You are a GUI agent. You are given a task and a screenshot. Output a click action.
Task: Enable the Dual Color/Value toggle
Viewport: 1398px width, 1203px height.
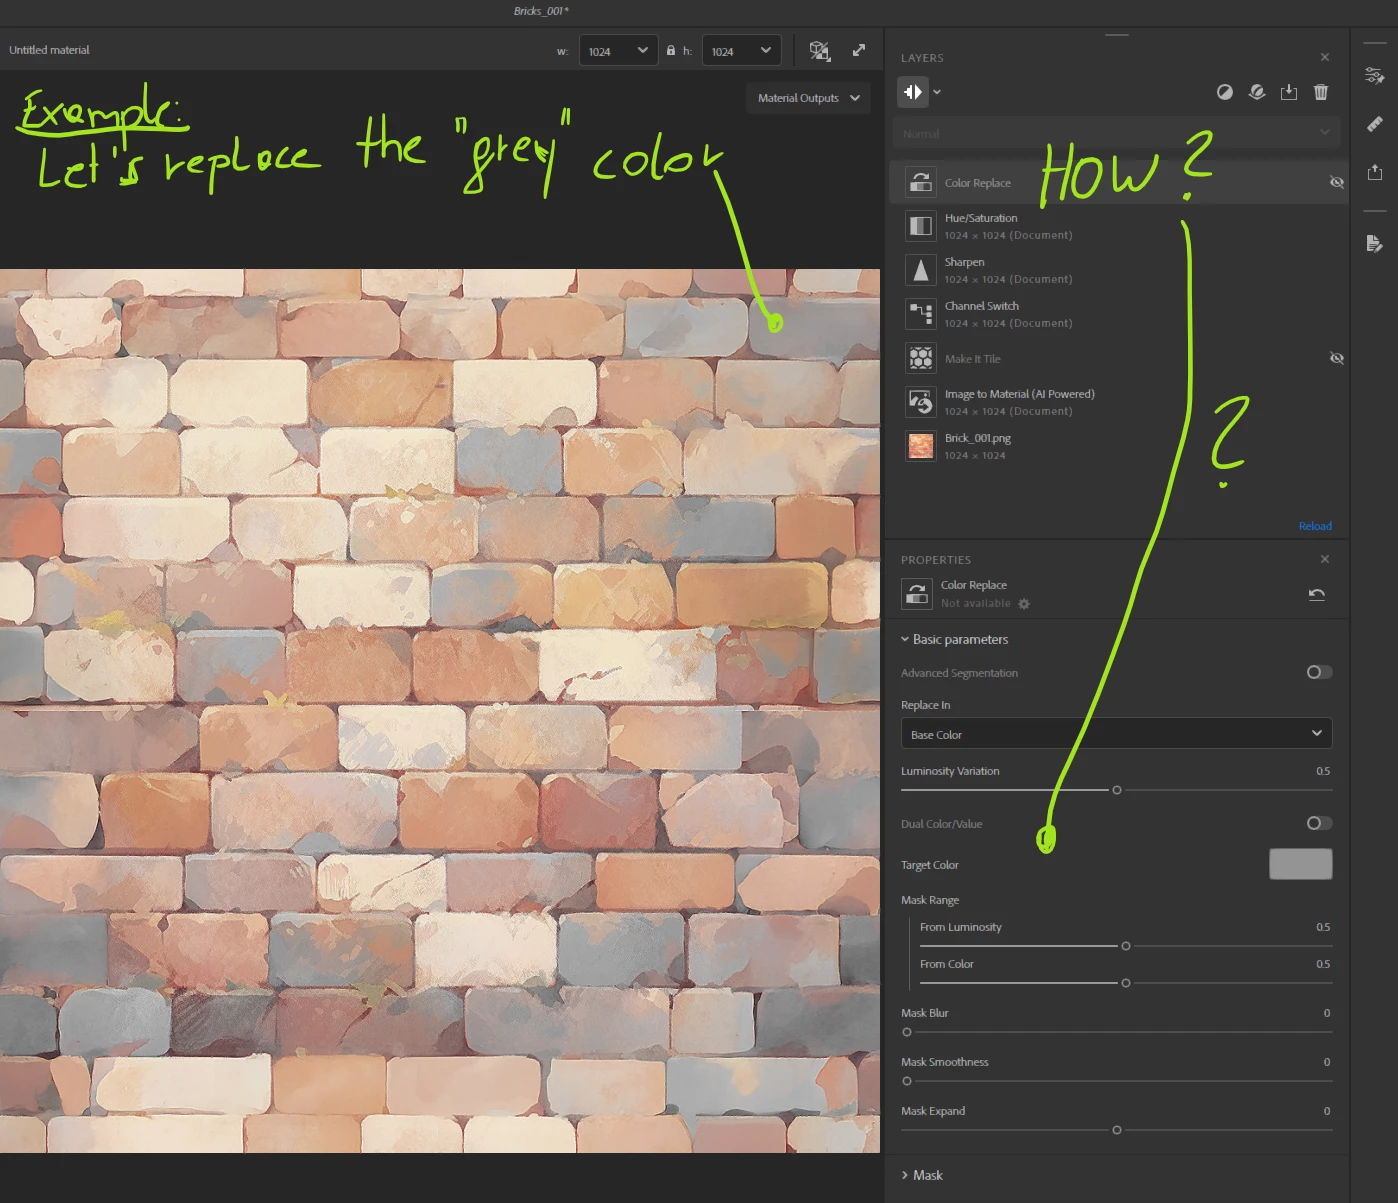tap(1319, 823)
